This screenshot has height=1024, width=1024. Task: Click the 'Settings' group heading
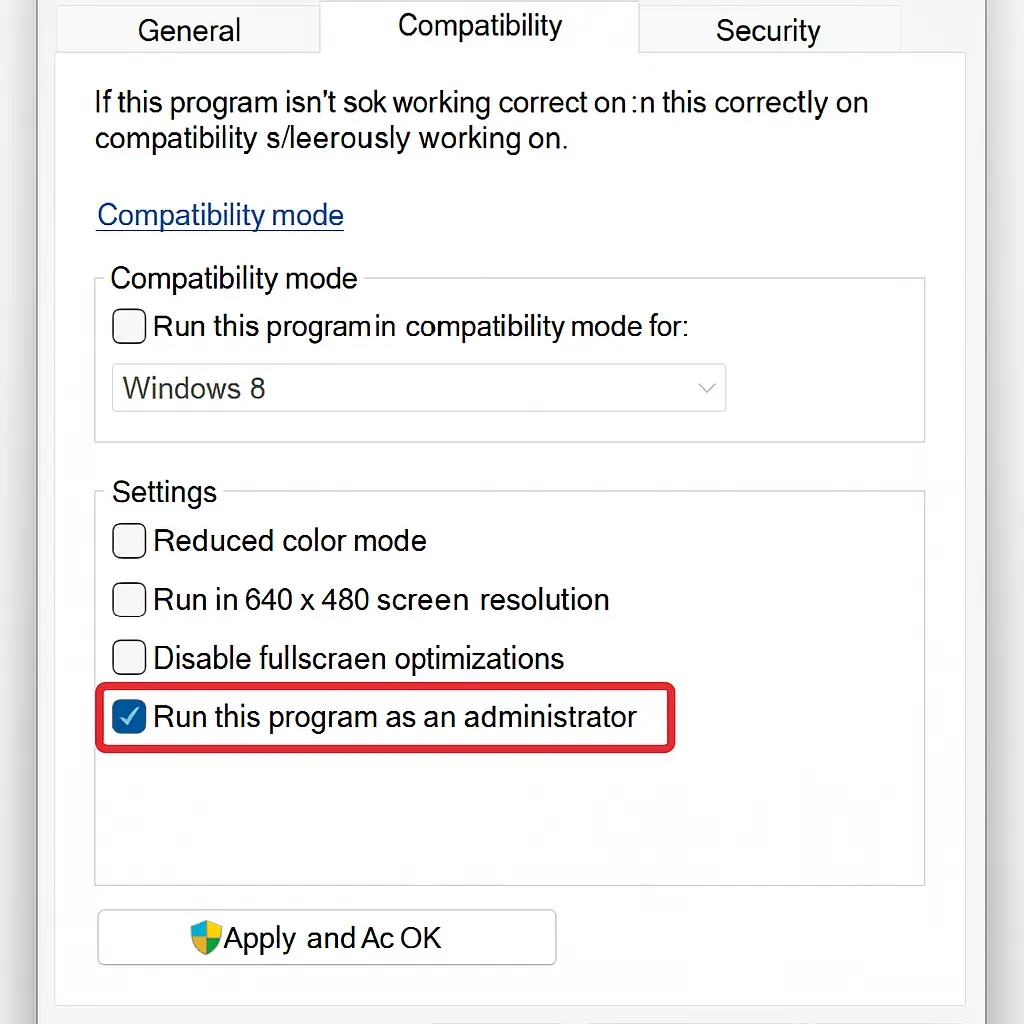(x=164, y=492)
